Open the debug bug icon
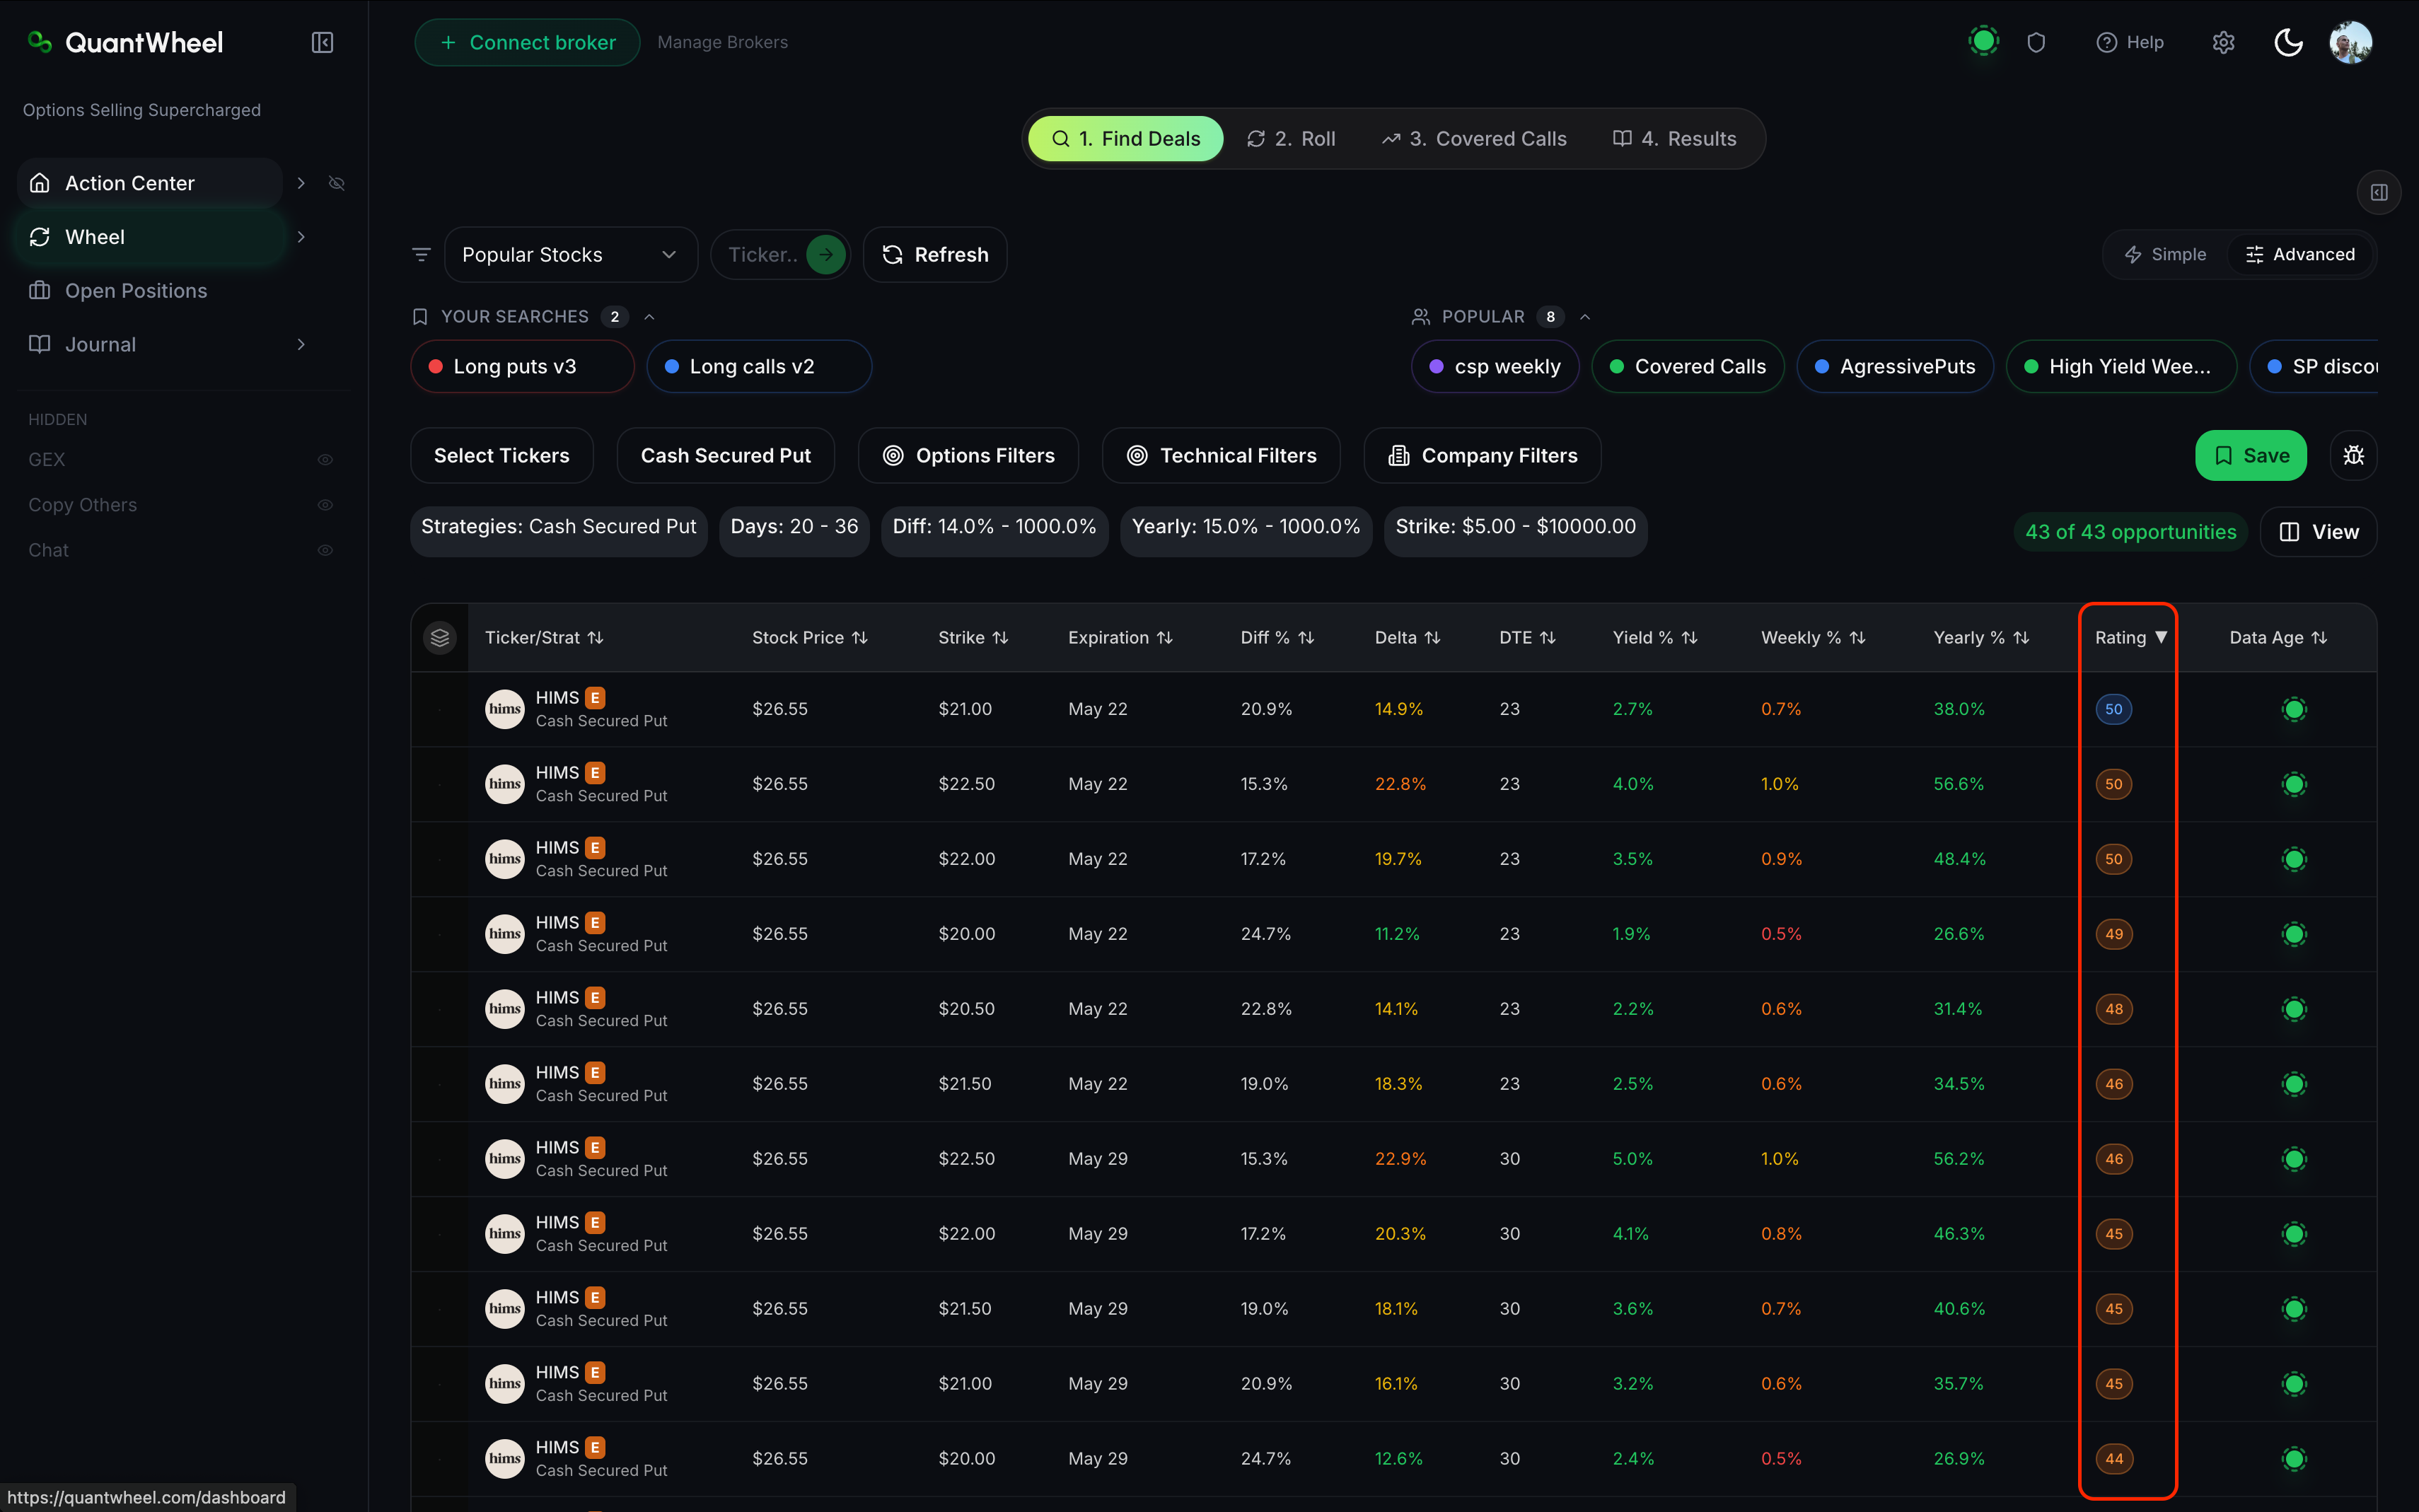 [x=2354, y=456]
